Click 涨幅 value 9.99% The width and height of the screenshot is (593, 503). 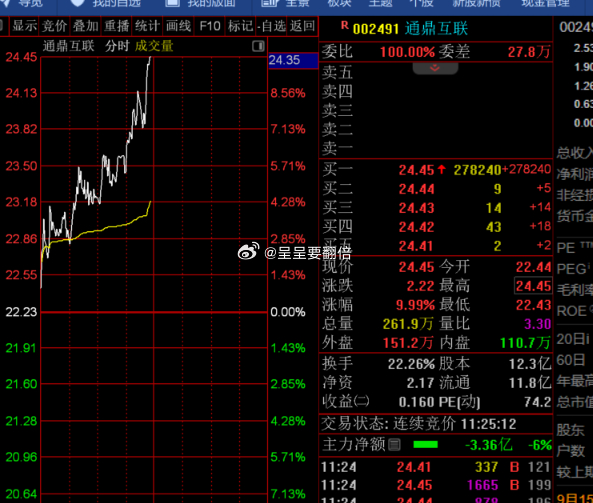tap(415, 305)
